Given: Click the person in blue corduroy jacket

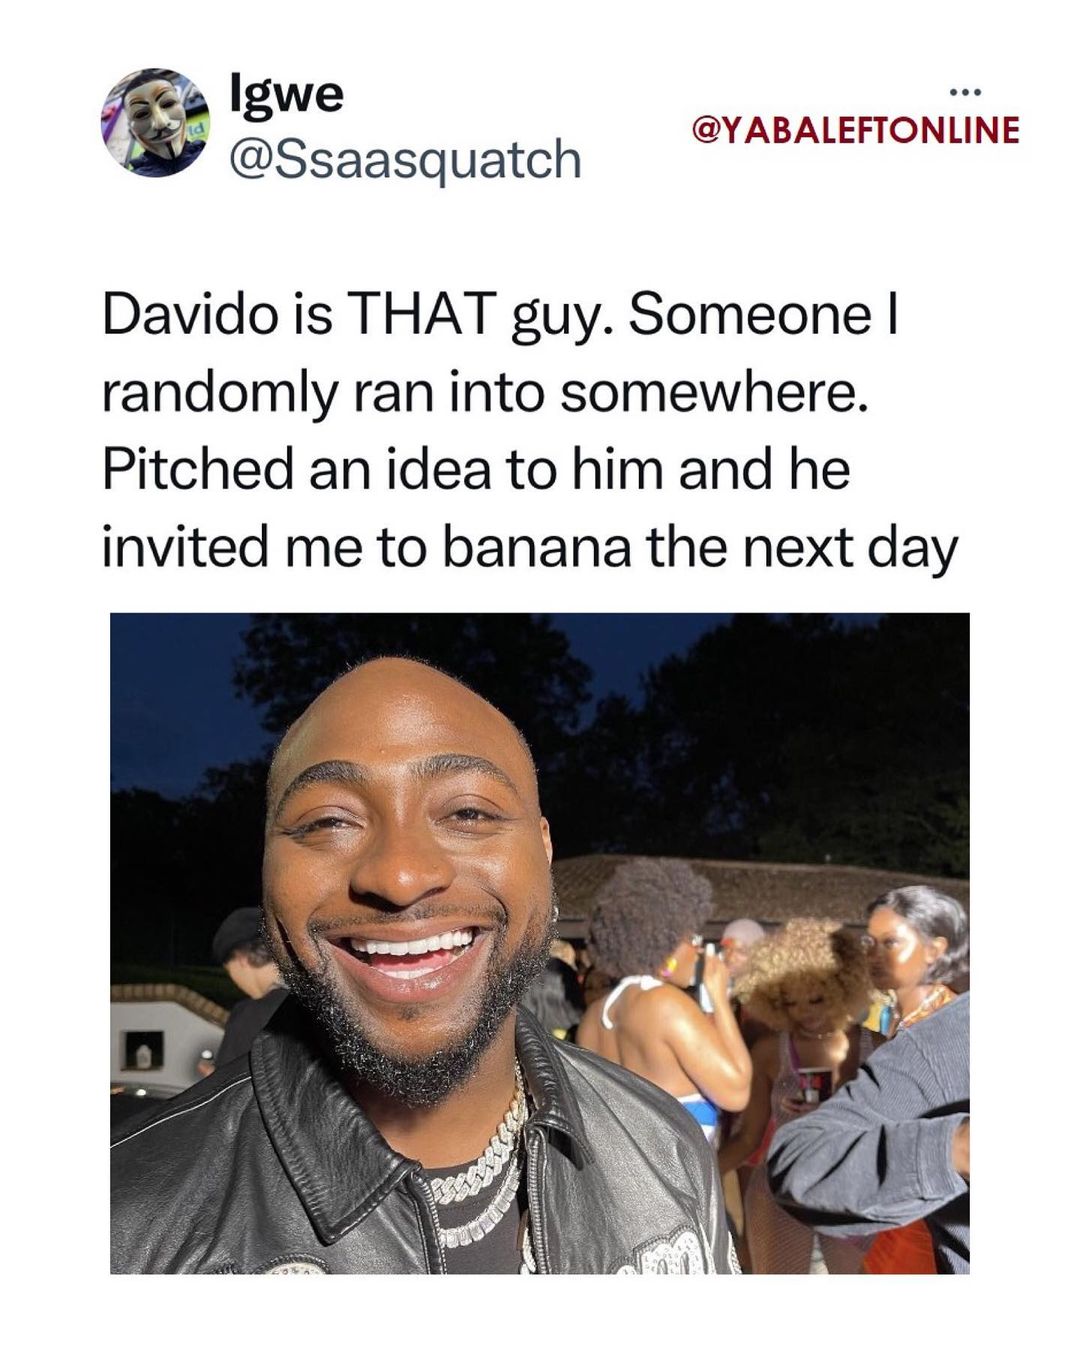Looking at the screenshot, I should coord(880,1130).
